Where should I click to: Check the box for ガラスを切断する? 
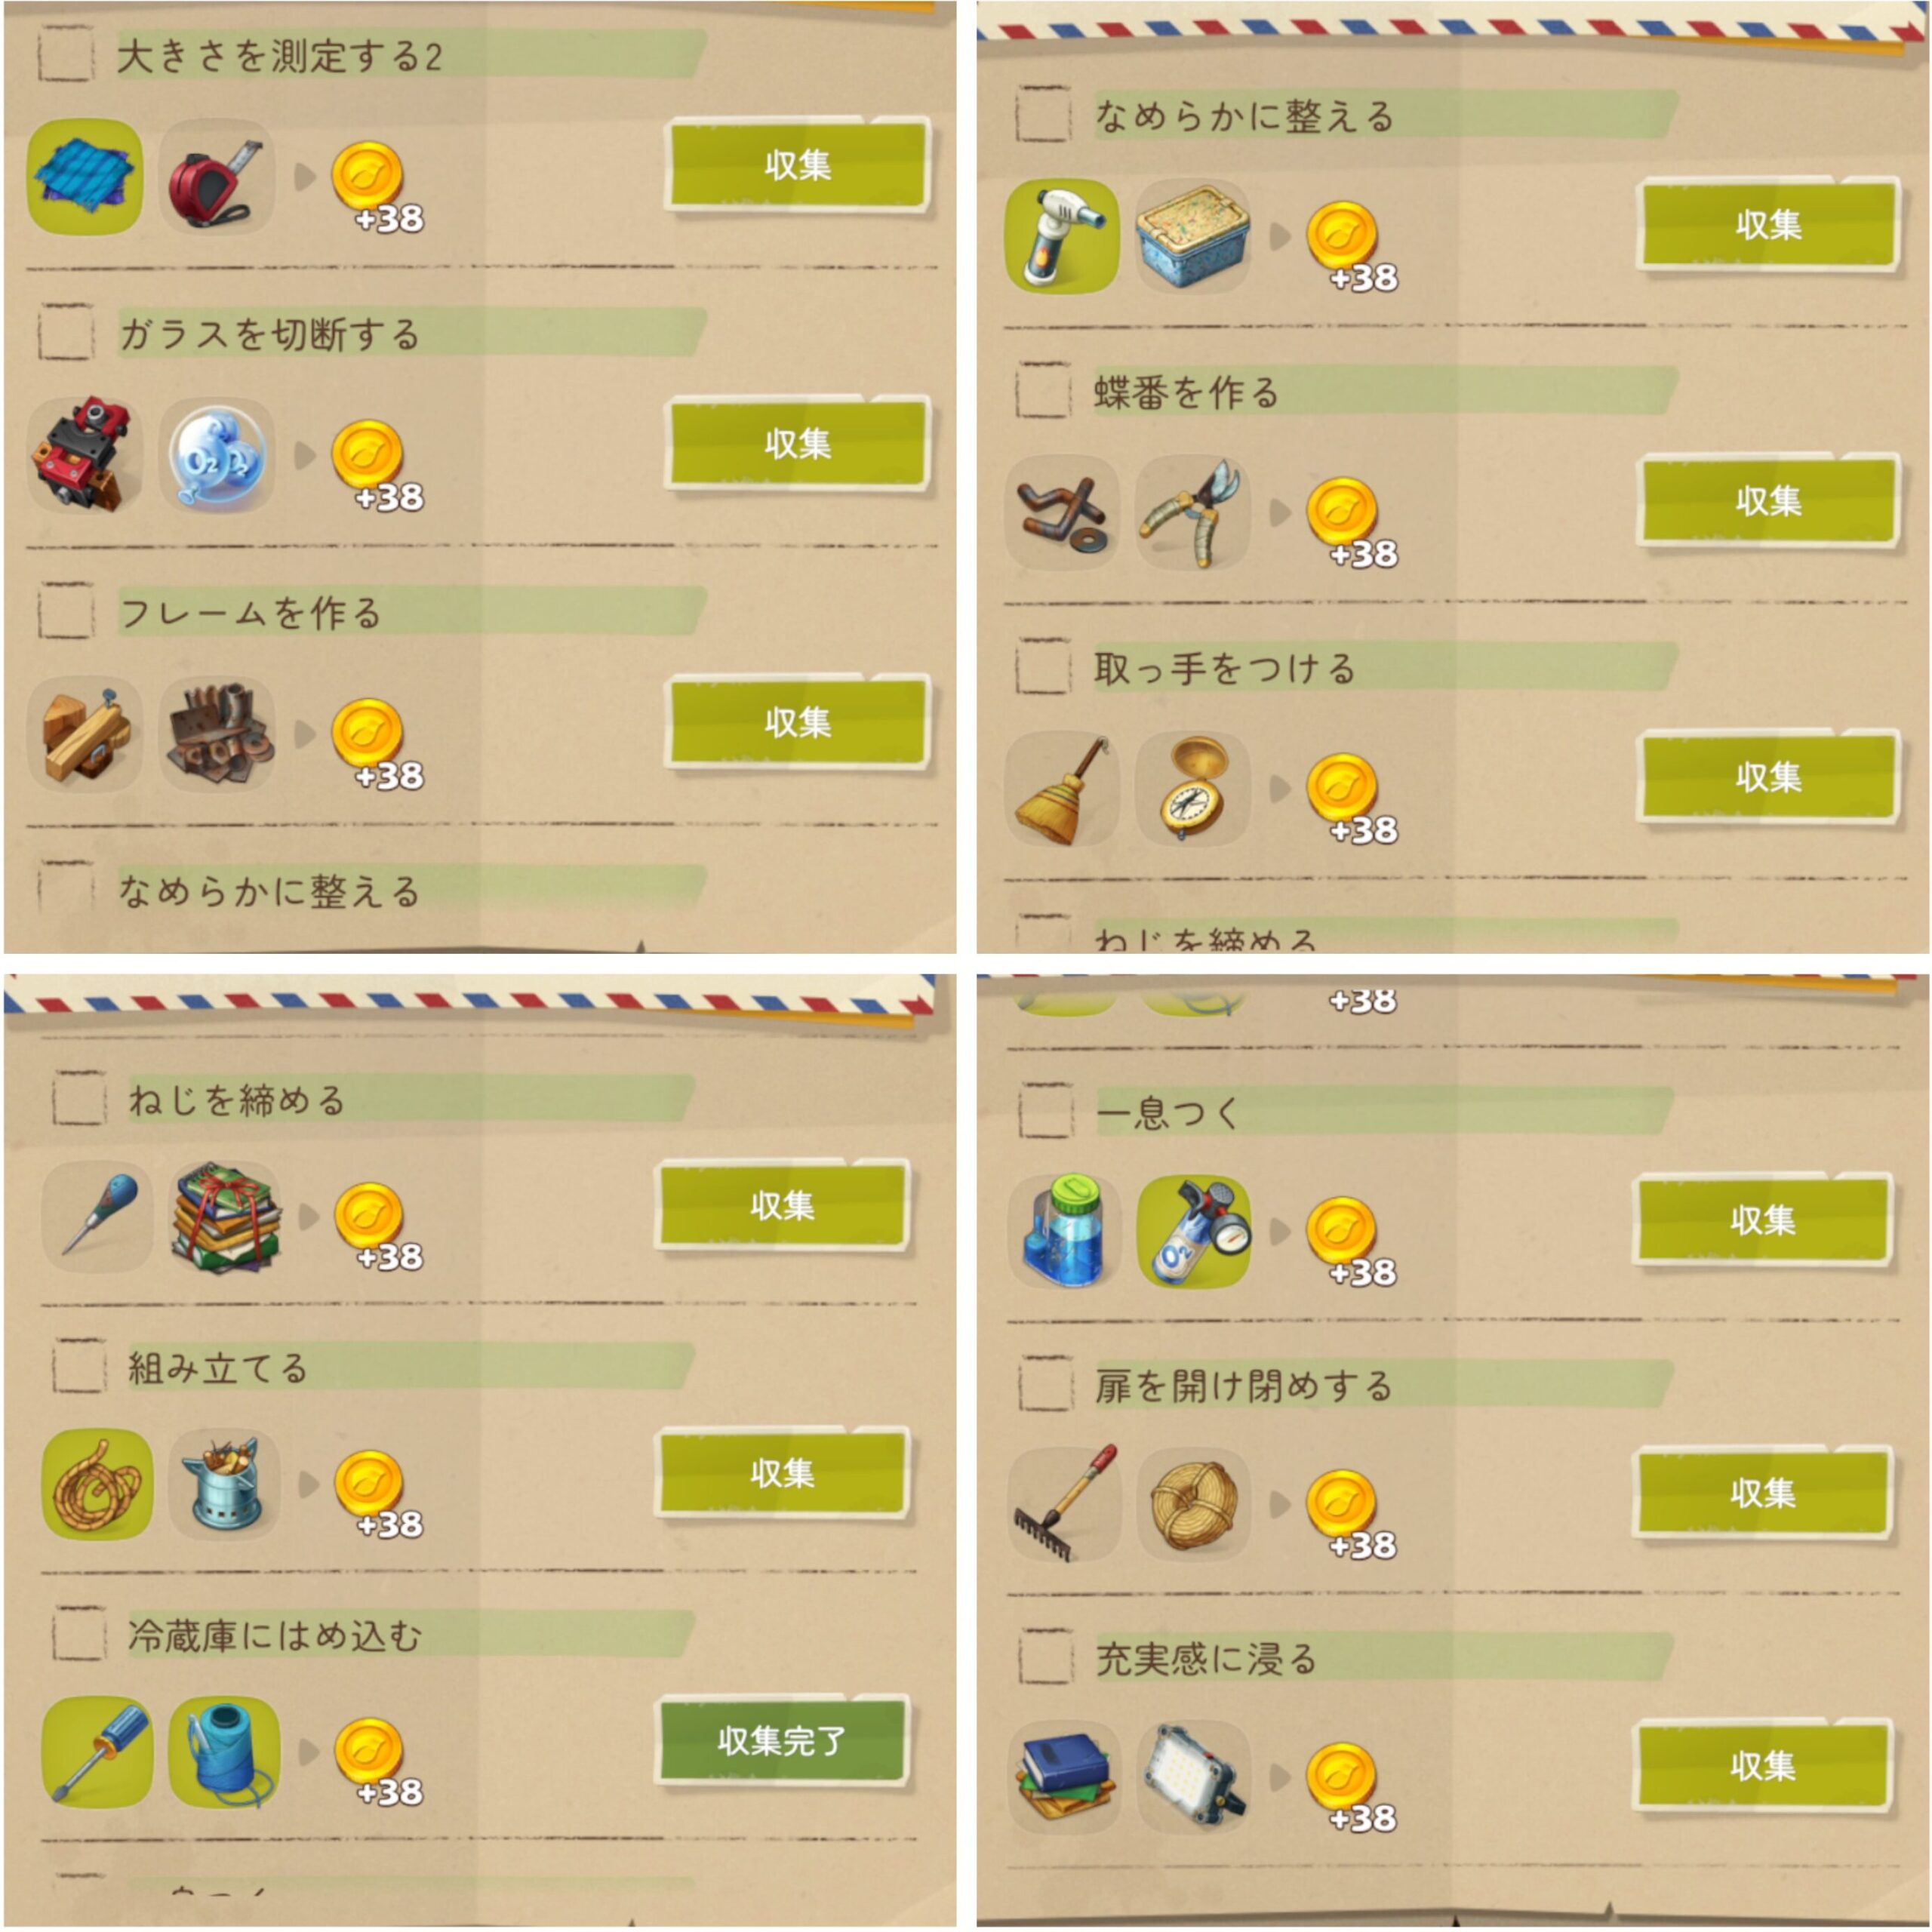66,332
